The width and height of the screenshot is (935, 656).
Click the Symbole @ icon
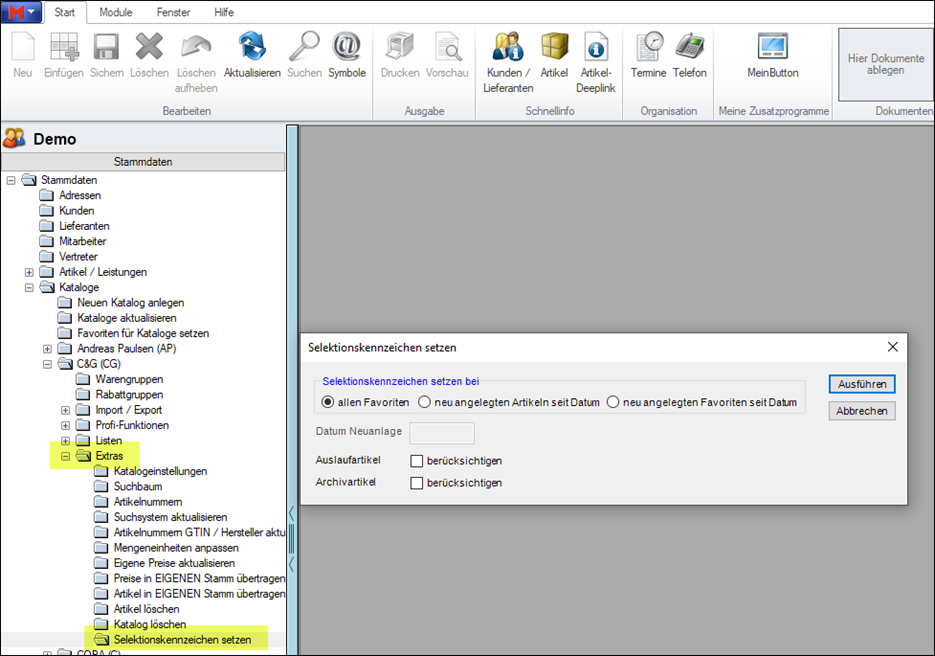[x=347, y=48]
